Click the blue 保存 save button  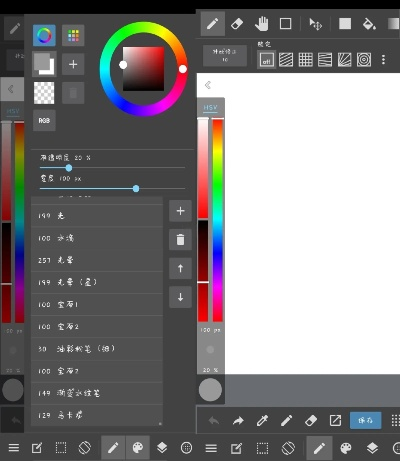pyautogui.click(x=365, y=420)
